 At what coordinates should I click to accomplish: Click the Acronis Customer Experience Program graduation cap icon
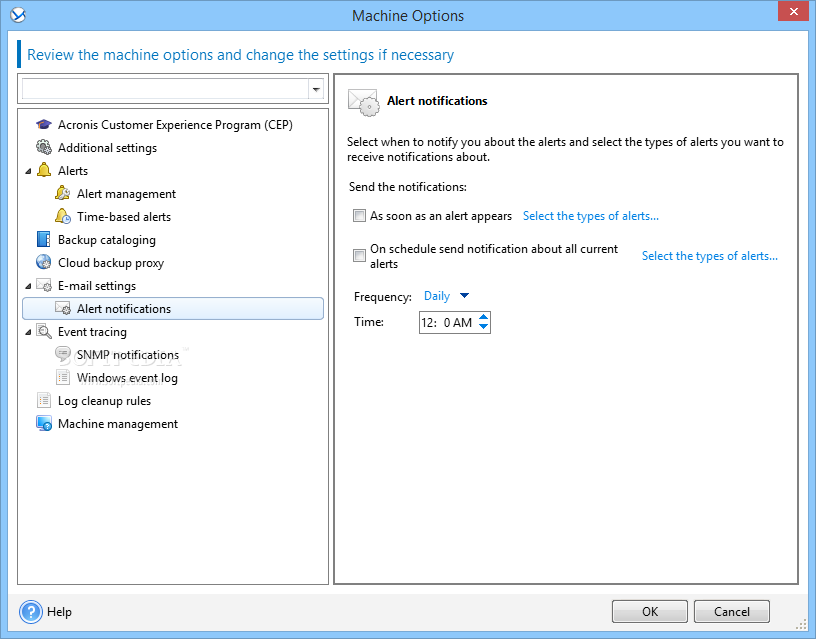[44, 125]
